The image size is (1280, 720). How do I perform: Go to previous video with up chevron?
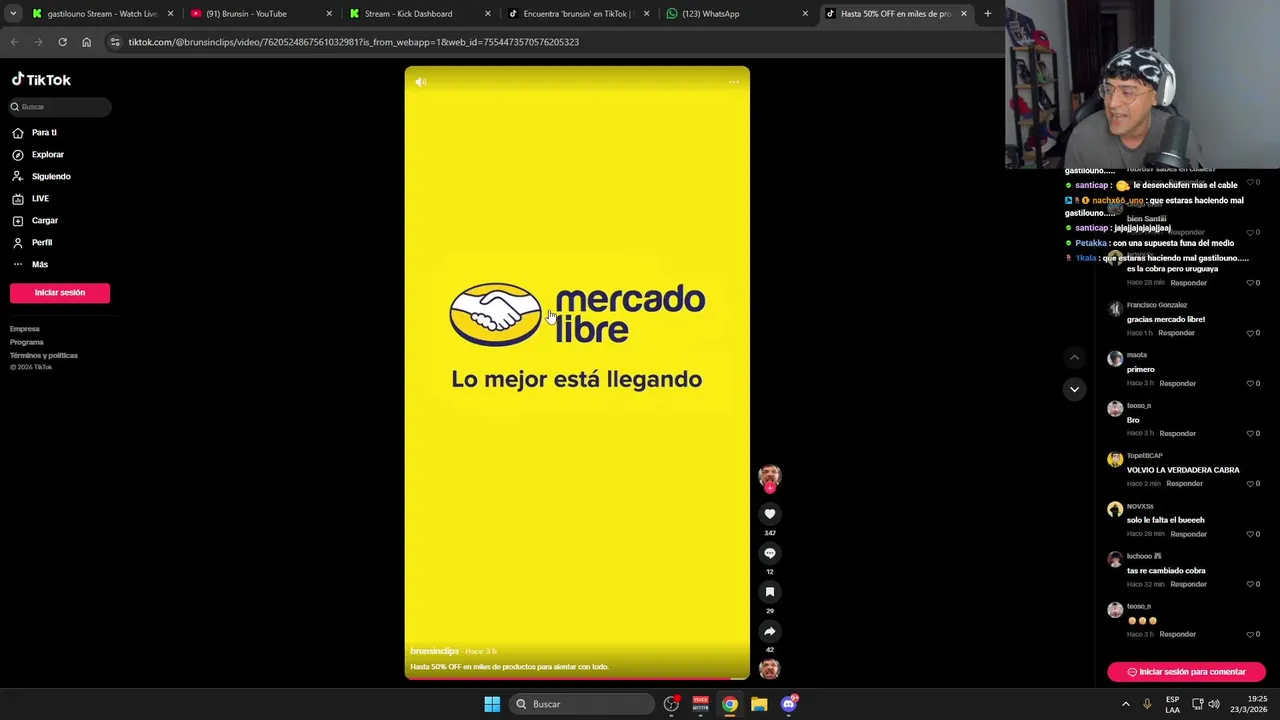pyautogui.click(x=1074, y=357)
